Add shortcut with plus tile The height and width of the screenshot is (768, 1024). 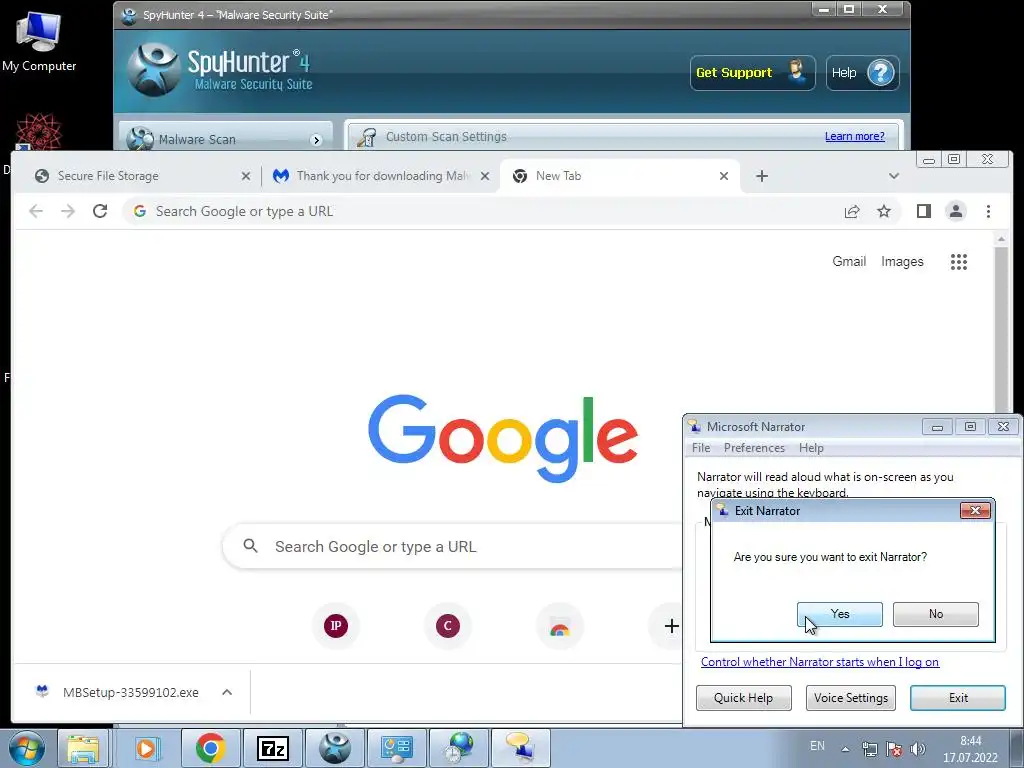click(671, 626)
